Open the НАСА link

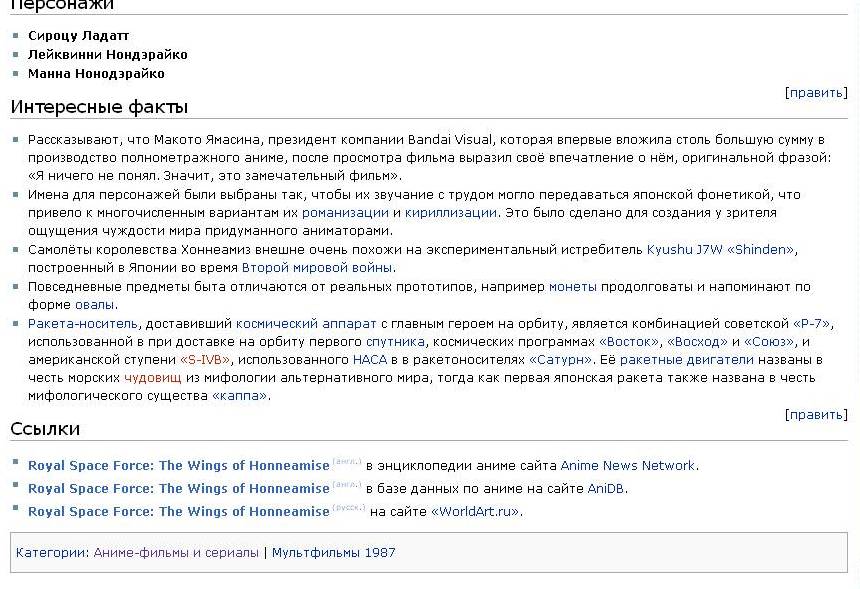pyautogui.click(x=369, y=360)
